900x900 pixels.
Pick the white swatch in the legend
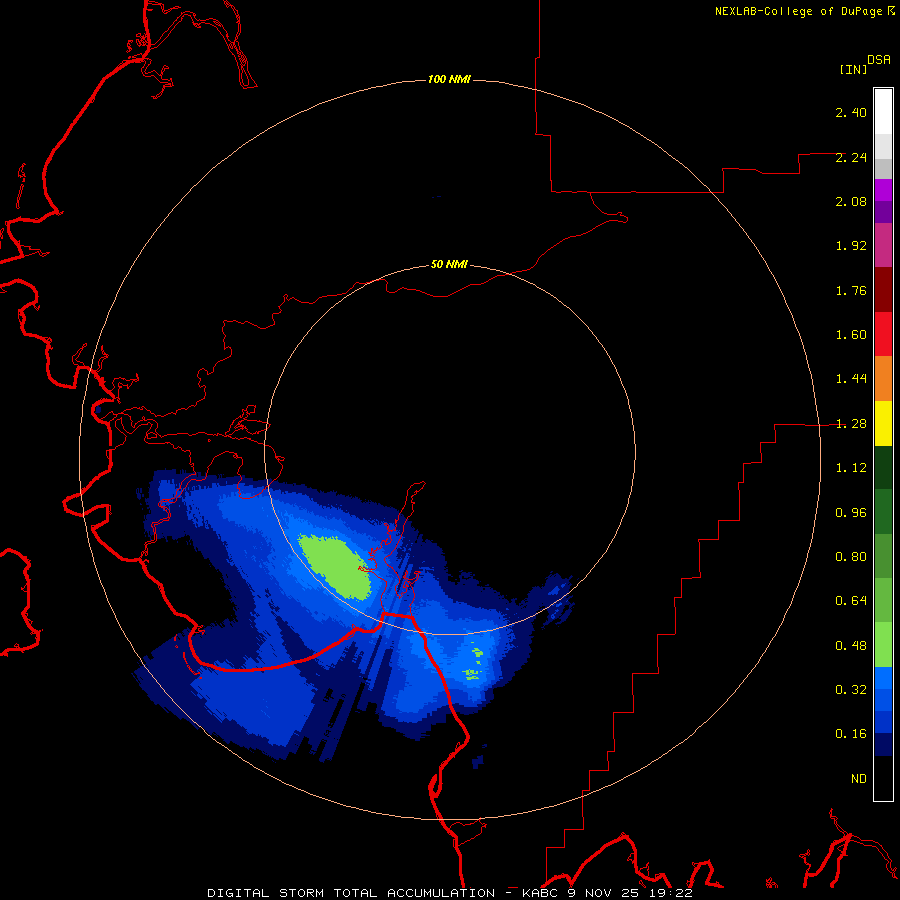click(883, 112)
